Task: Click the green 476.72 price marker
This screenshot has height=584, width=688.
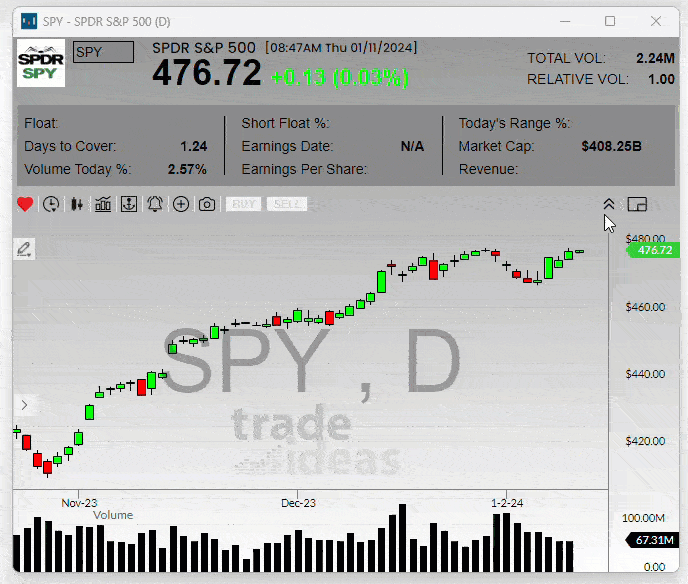Action: [654, 250]
